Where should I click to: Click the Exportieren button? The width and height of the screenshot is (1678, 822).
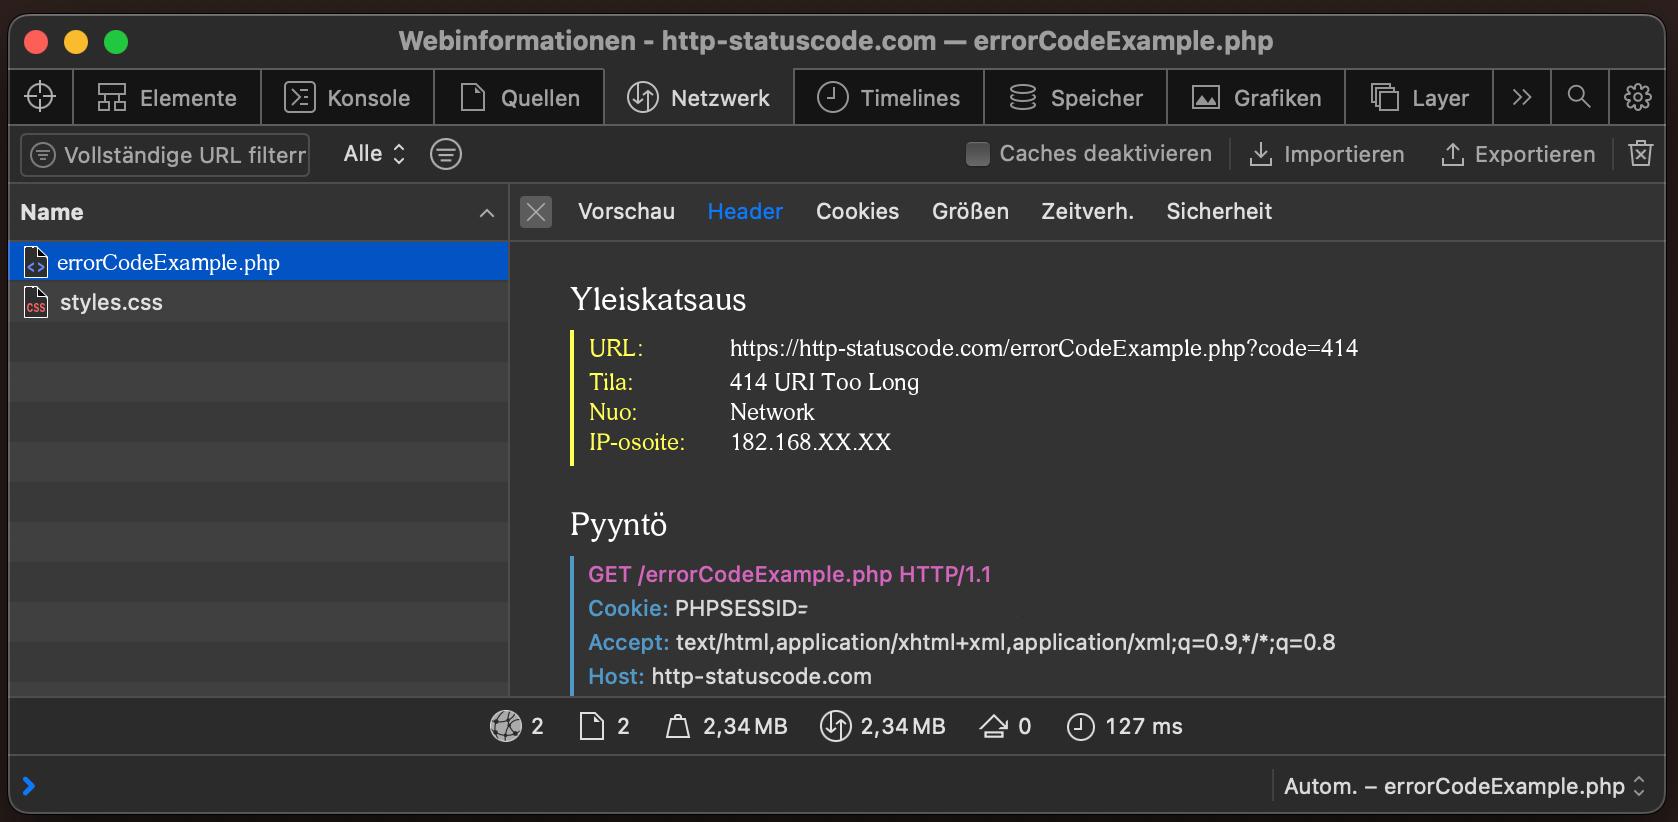point(1518,154)
